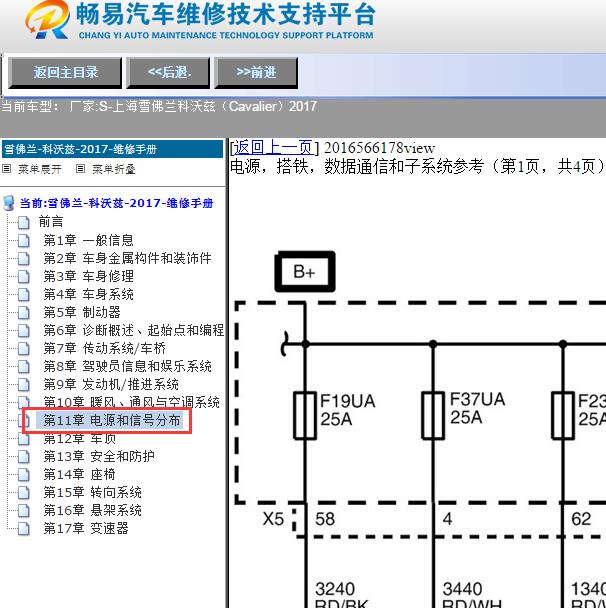Click the page icon beside 第12章
The height and width of the screenshot is (608, 606).
(24, 439)
